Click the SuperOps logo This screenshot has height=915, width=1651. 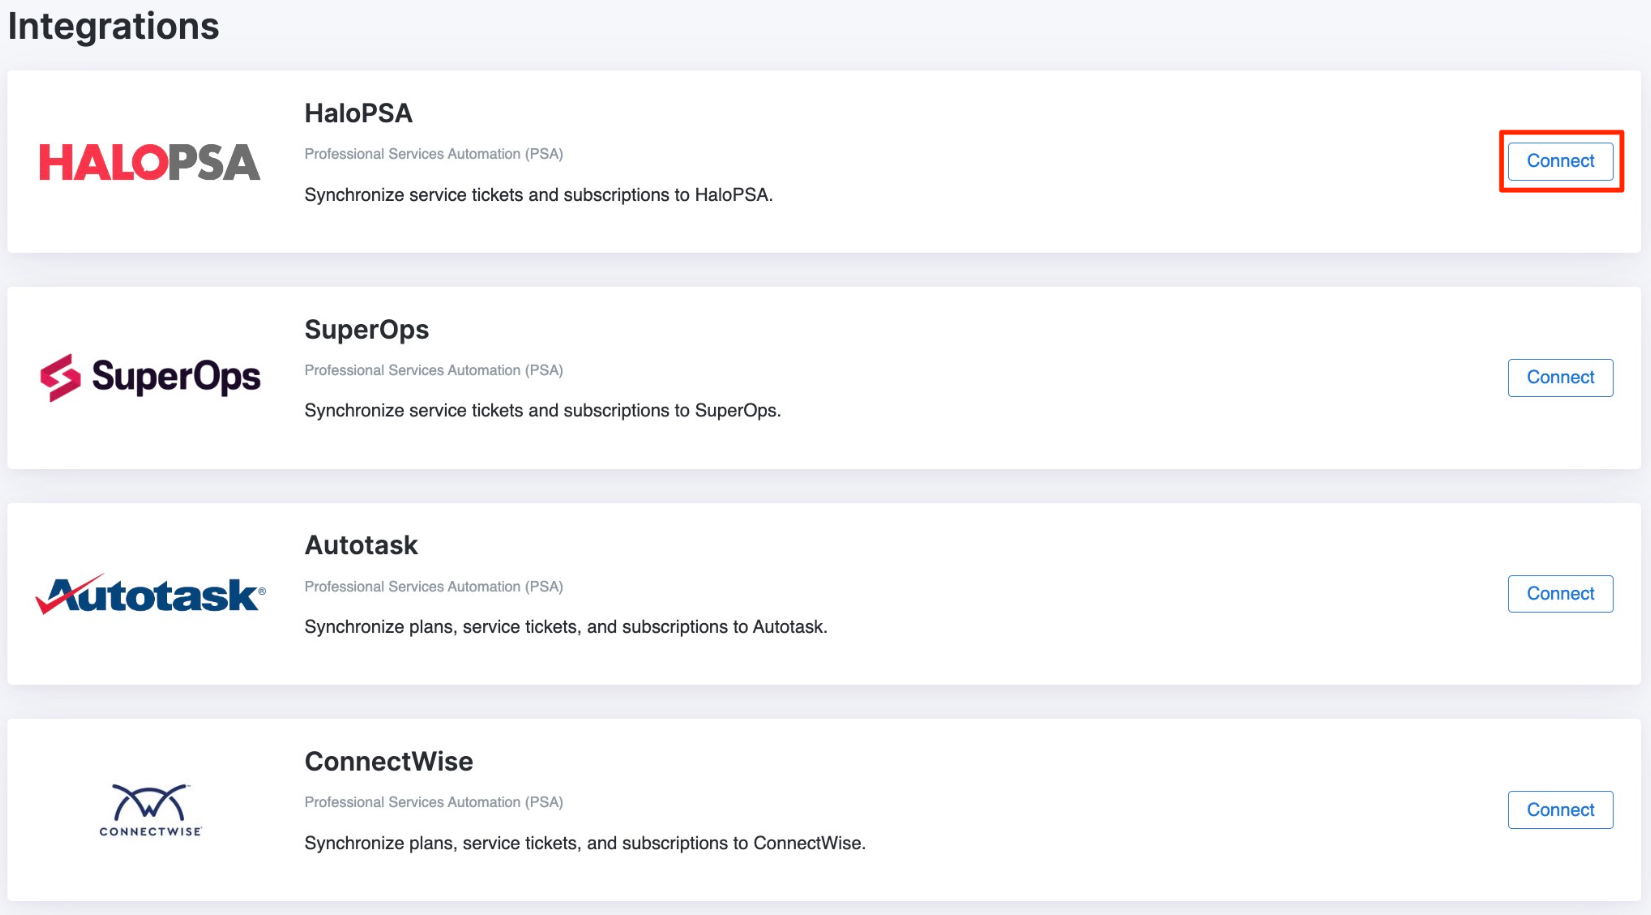click(150, 377)
